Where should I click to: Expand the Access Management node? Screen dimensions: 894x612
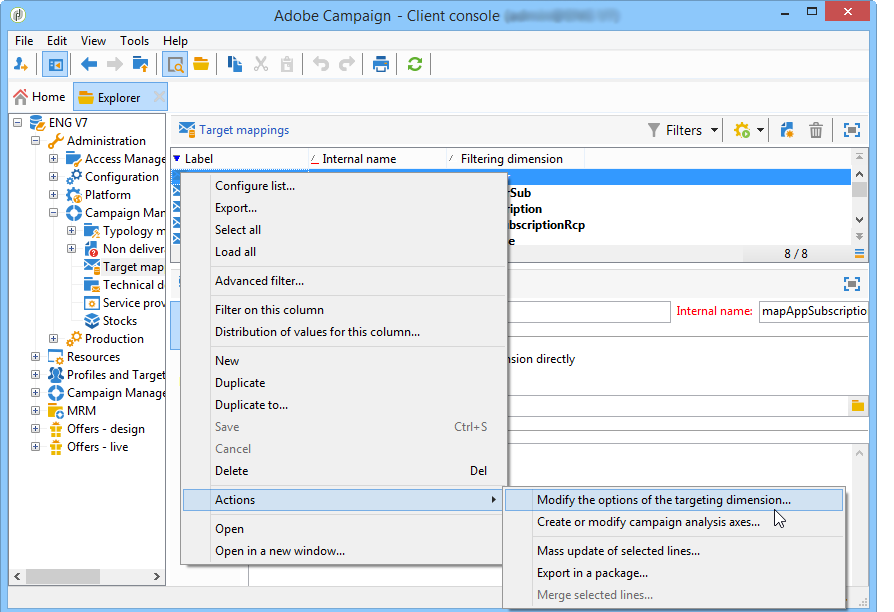54,159
